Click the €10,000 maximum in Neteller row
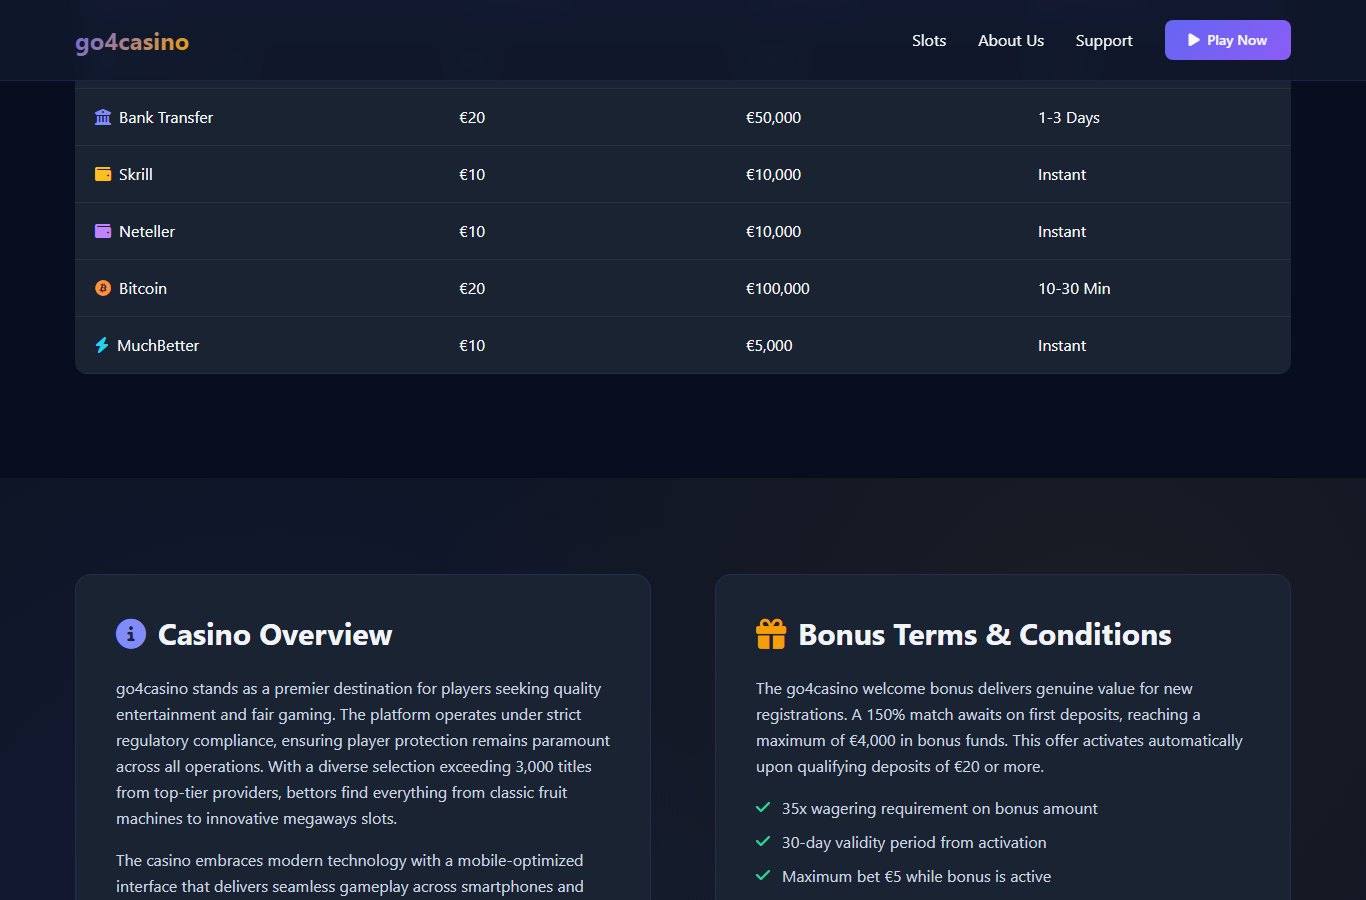Viewport: 1366px width, 900px height. point(773,231)
